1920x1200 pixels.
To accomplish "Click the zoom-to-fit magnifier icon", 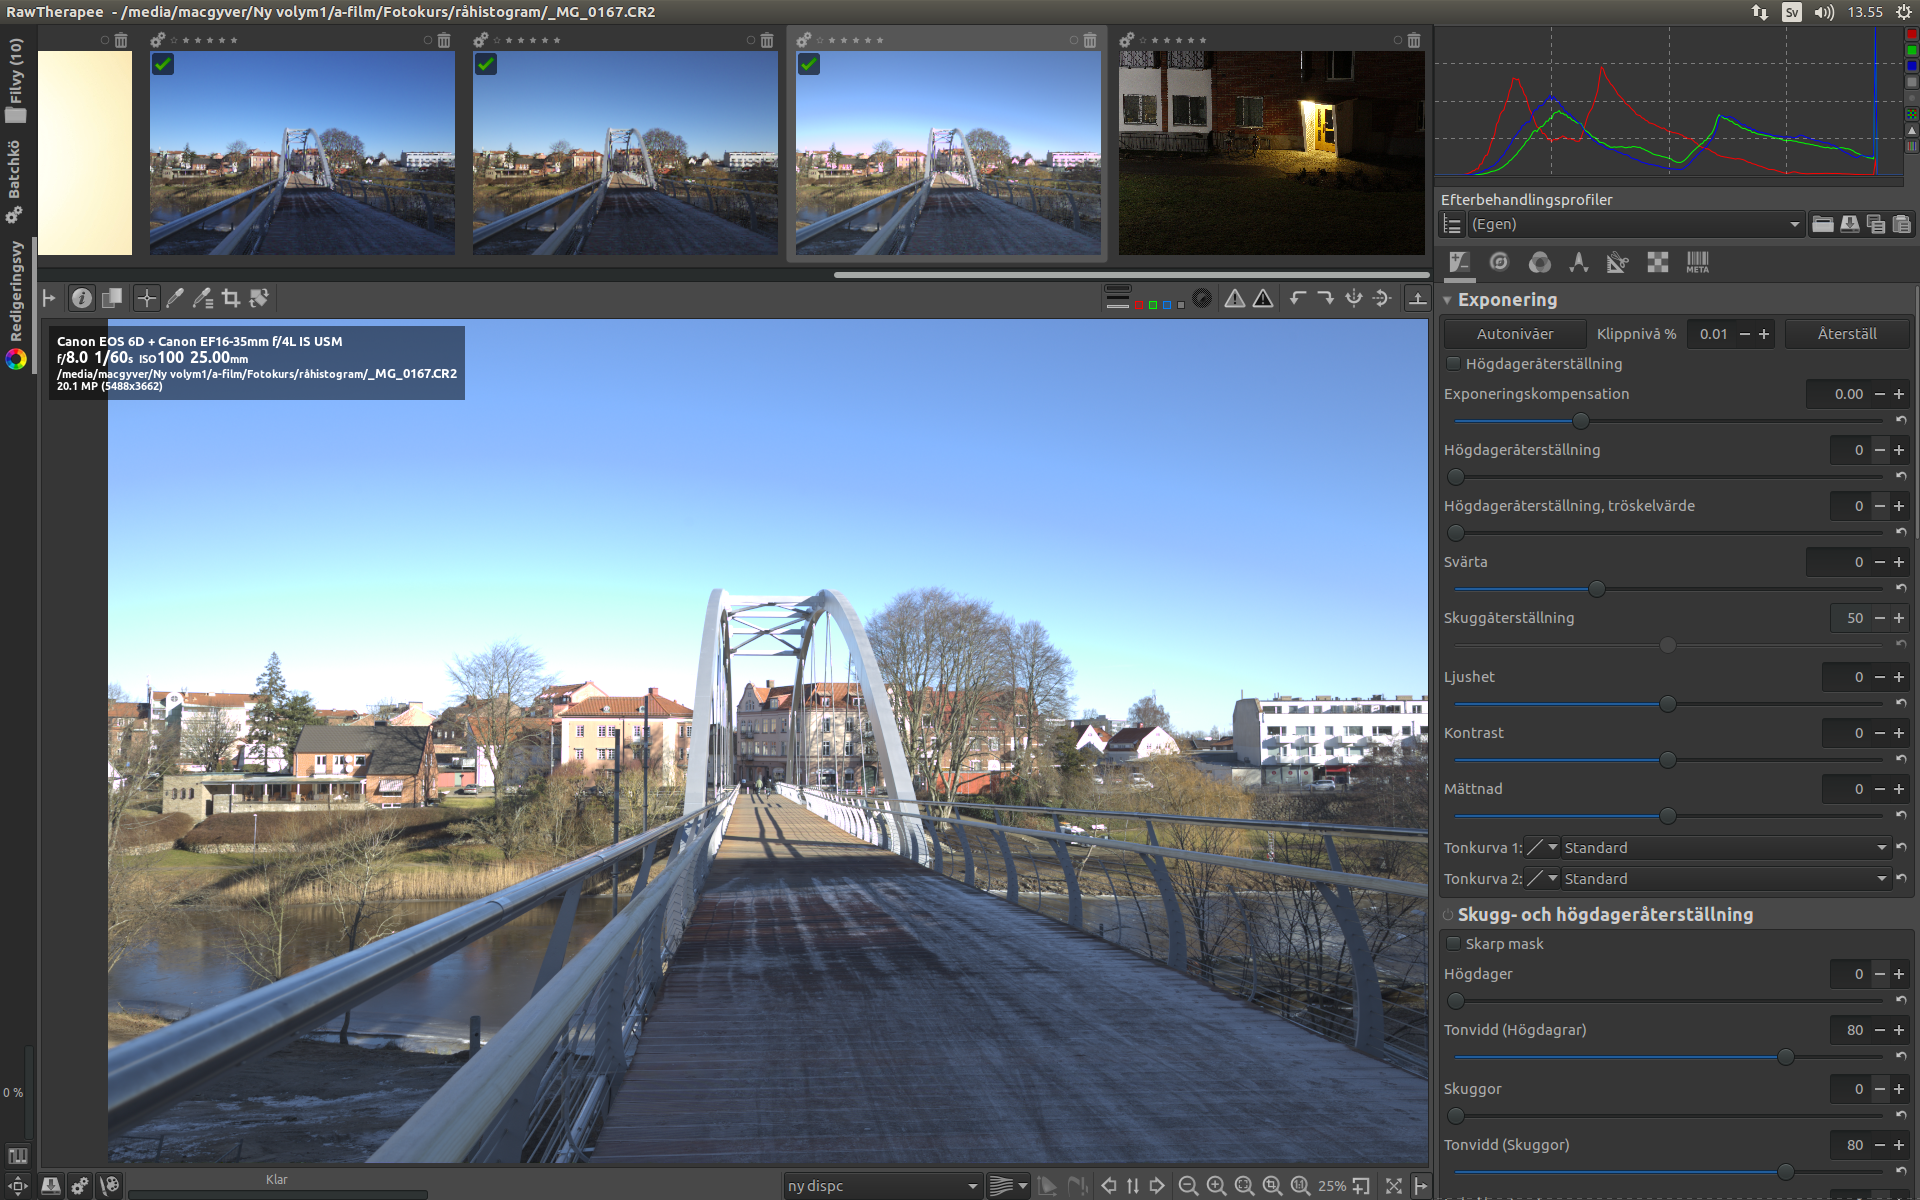I will coord(1244,1186).
